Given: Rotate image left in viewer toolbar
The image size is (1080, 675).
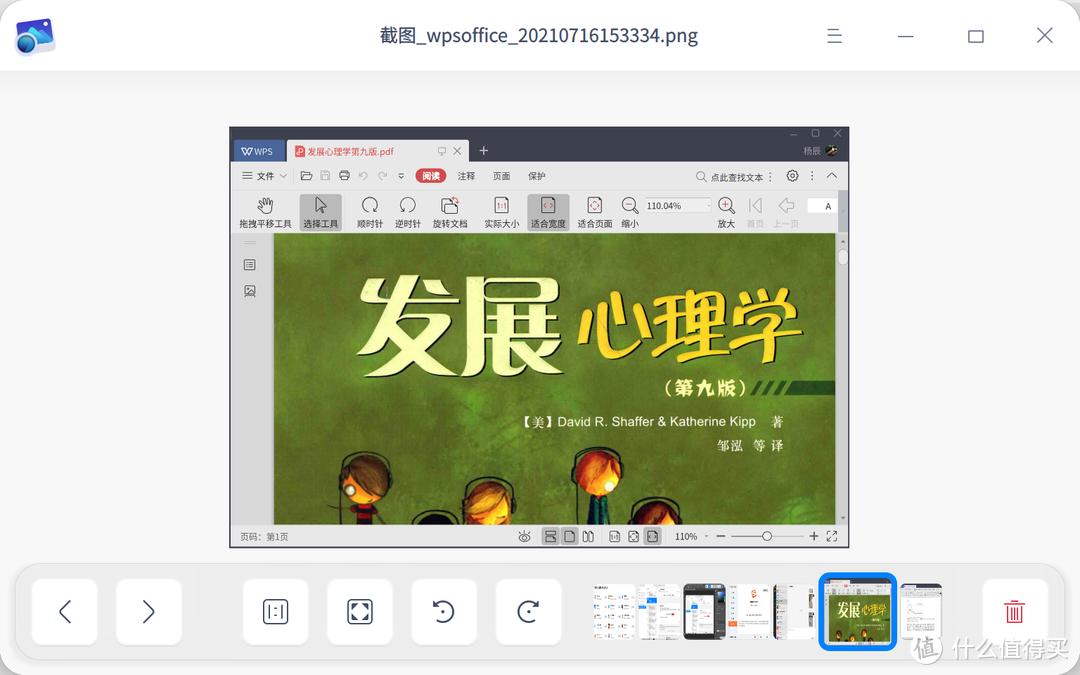Looking at the screenshot, I should (x=444, y=611).
